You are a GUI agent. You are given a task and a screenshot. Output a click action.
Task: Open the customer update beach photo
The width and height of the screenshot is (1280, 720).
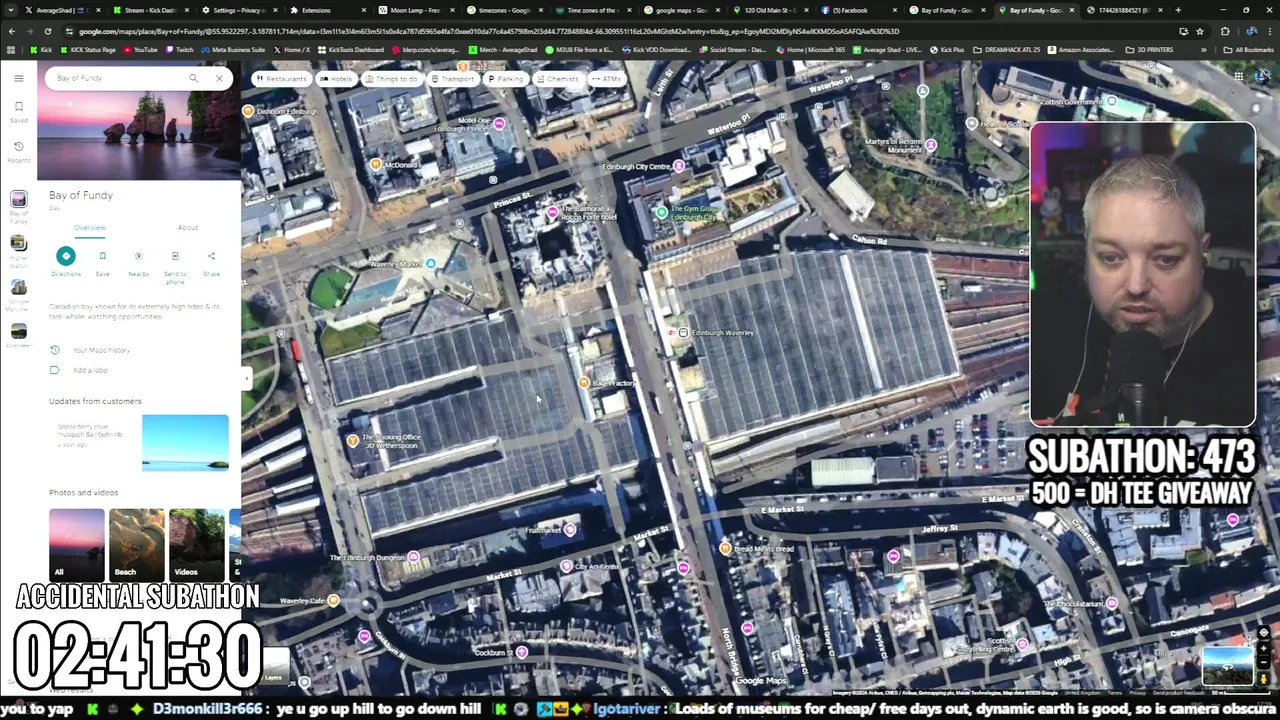(185, 442)
